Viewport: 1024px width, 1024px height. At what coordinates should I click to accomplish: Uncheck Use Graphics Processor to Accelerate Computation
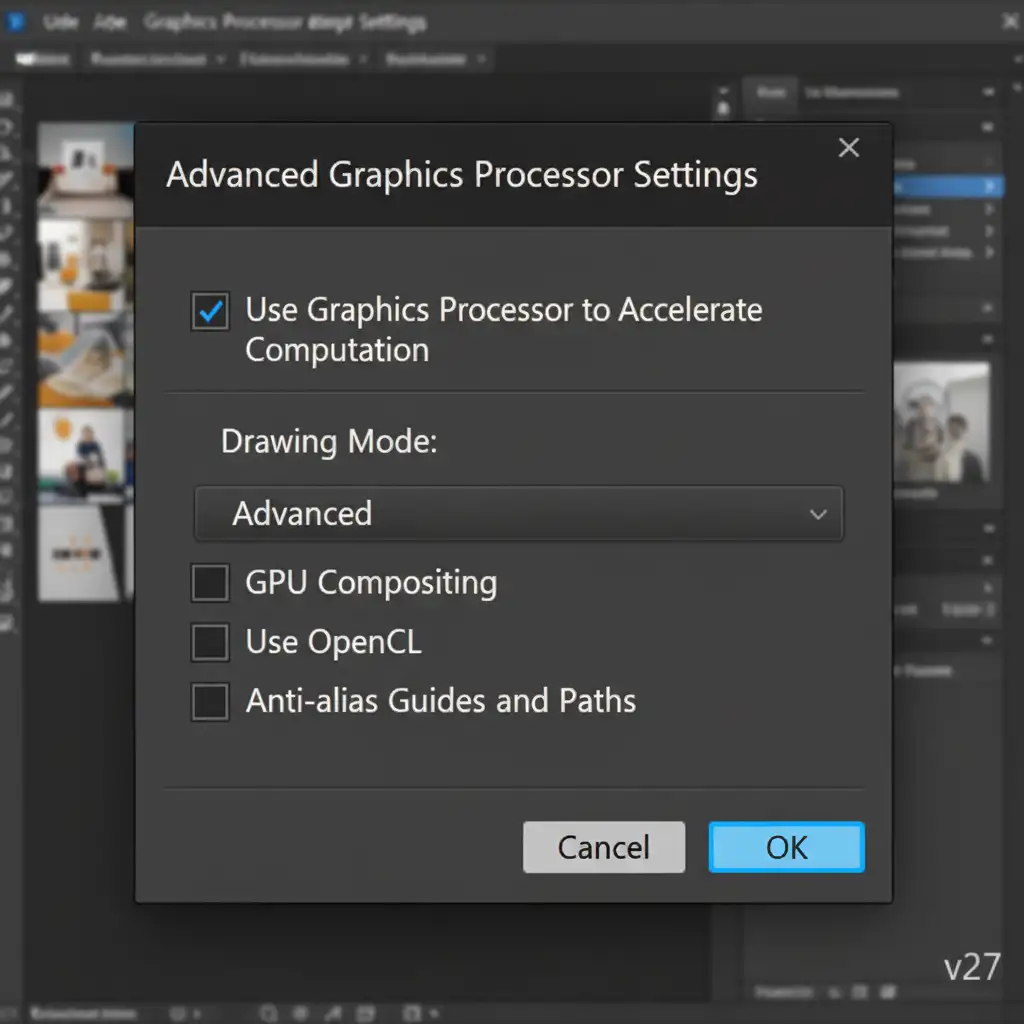(x=210, y=312)
